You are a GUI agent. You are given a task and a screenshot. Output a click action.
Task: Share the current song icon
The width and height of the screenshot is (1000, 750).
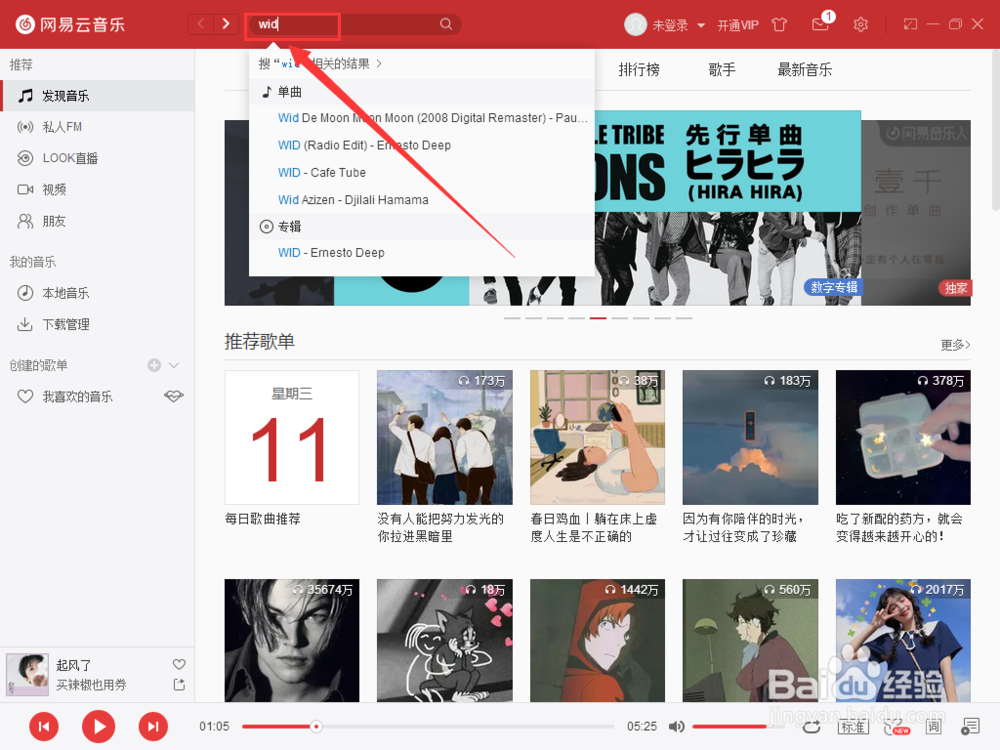click(179, 684)
